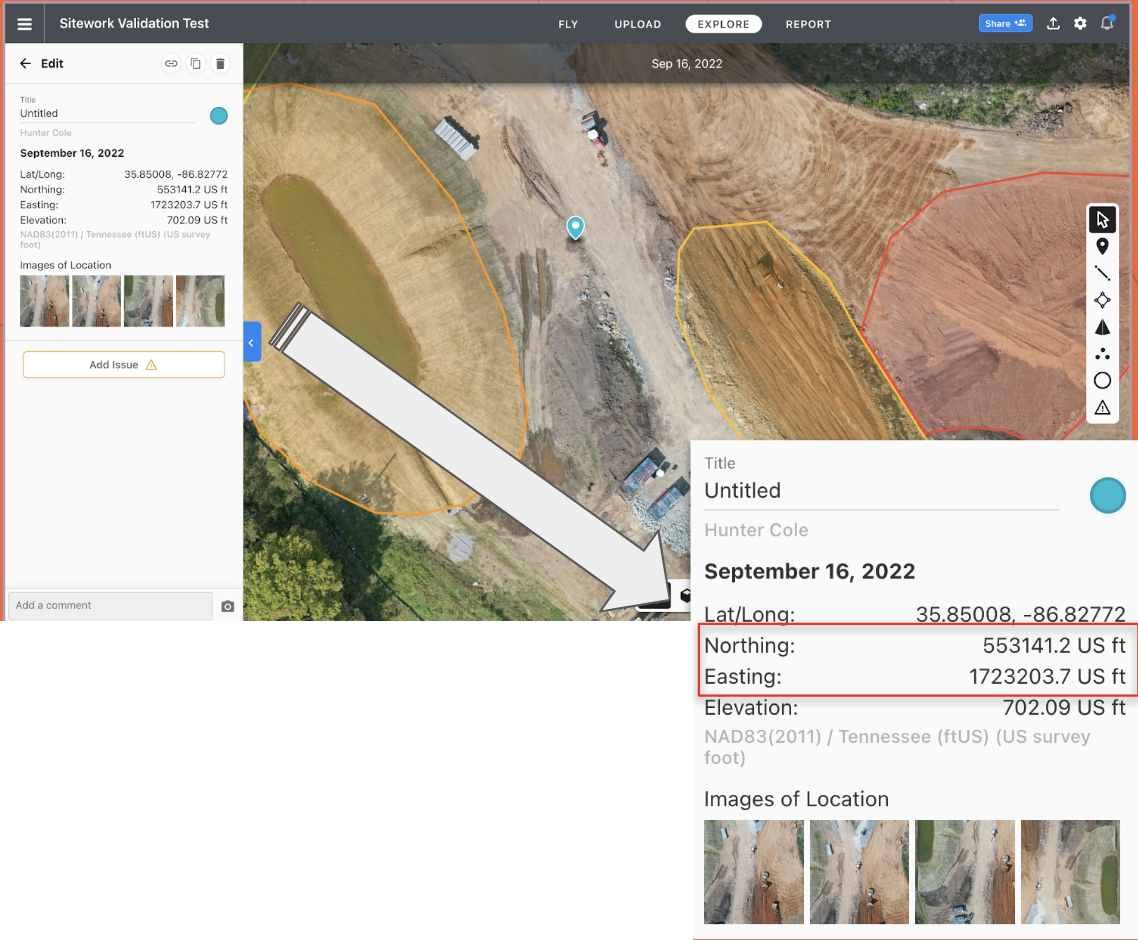Viewport: 1138px width, 940px height.
Task: Copy the annotation link icon
Action: point(171,62)
